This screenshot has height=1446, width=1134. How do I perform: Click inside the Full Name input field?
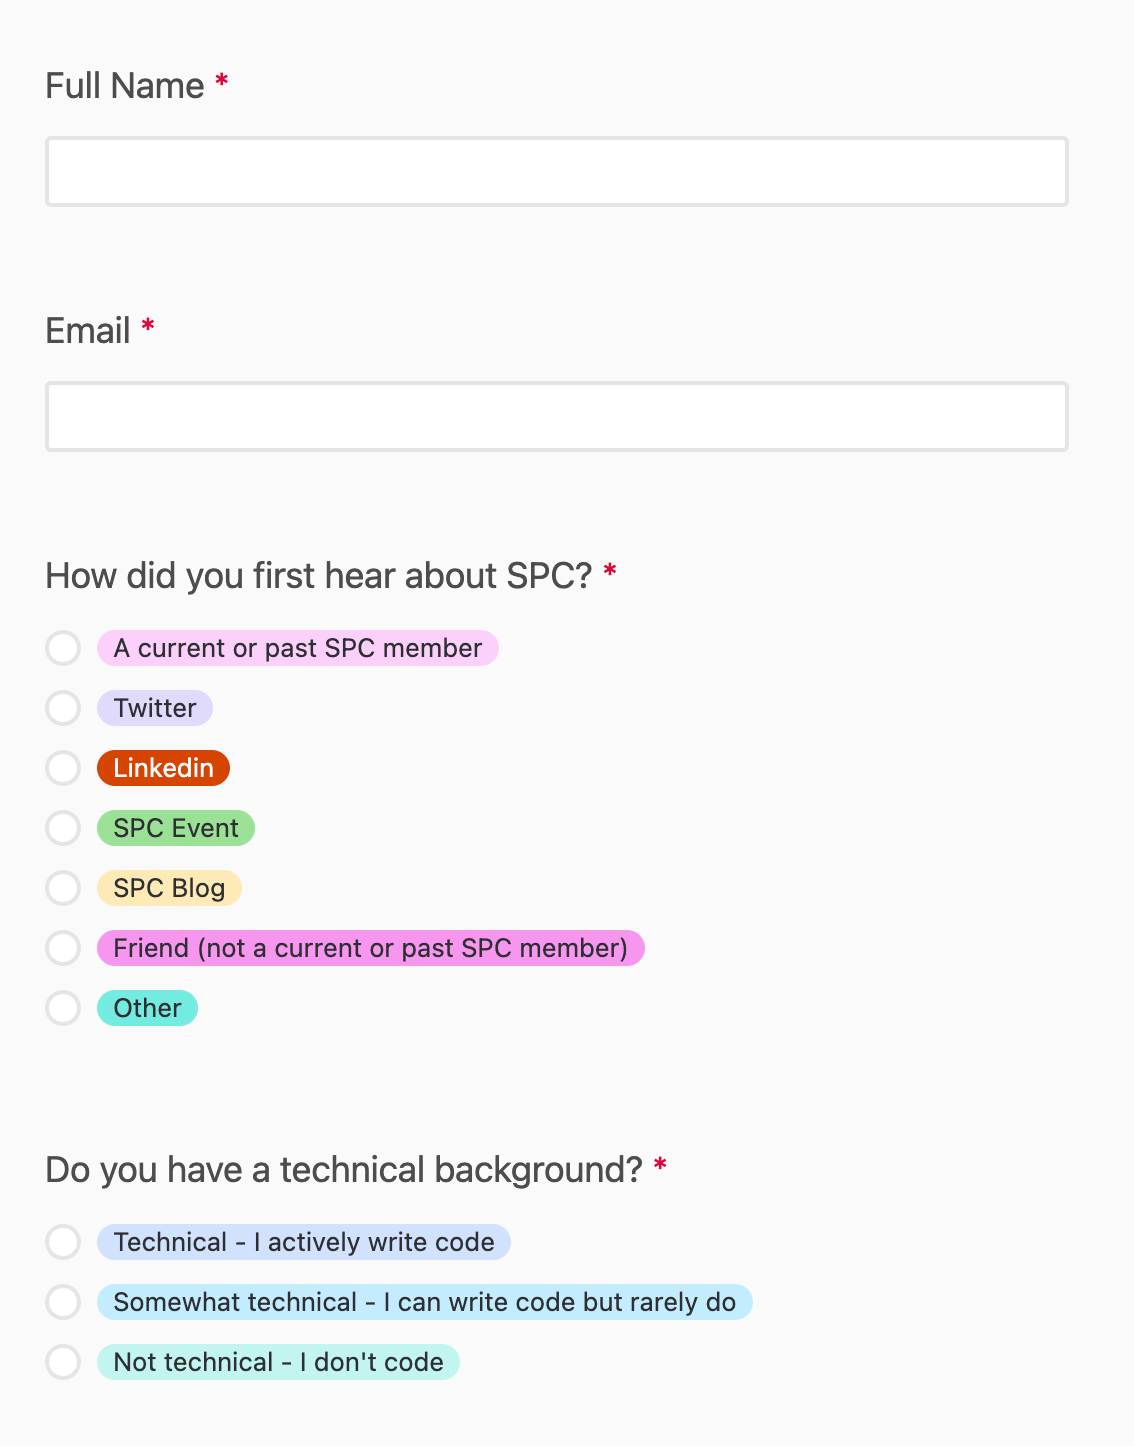555,171
